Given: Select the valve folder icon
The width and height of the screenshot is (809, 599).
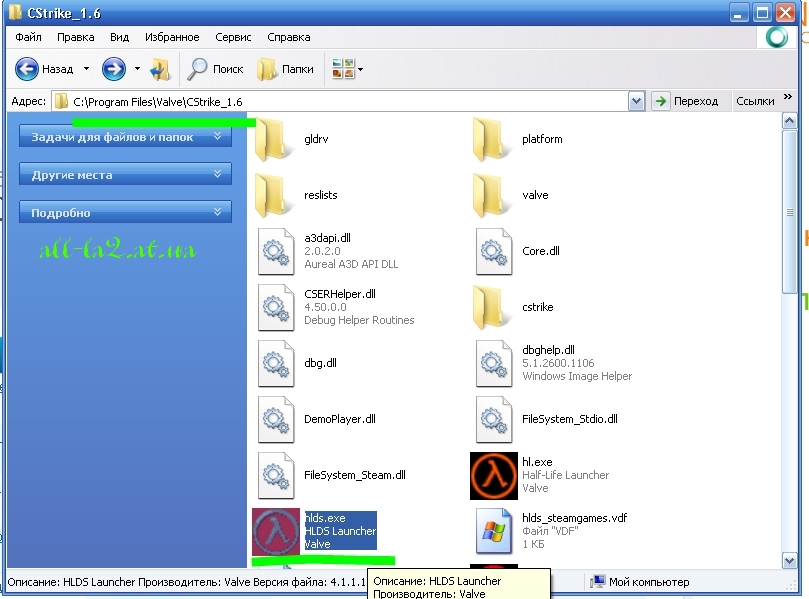Looking at the screenshot, I should [x=490, y=195].
